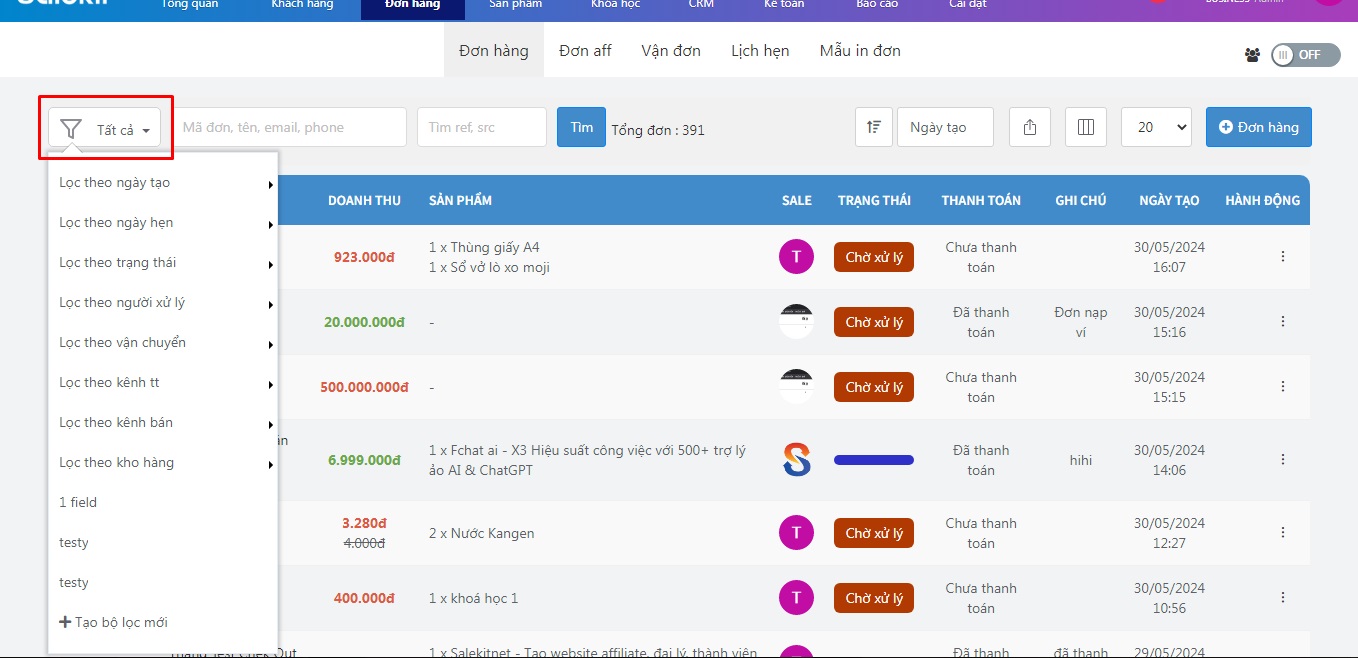Open three-dot actions for 6.999.000đ order
This screenshot has height=658, width=1358.
[x=1283, y=460]
